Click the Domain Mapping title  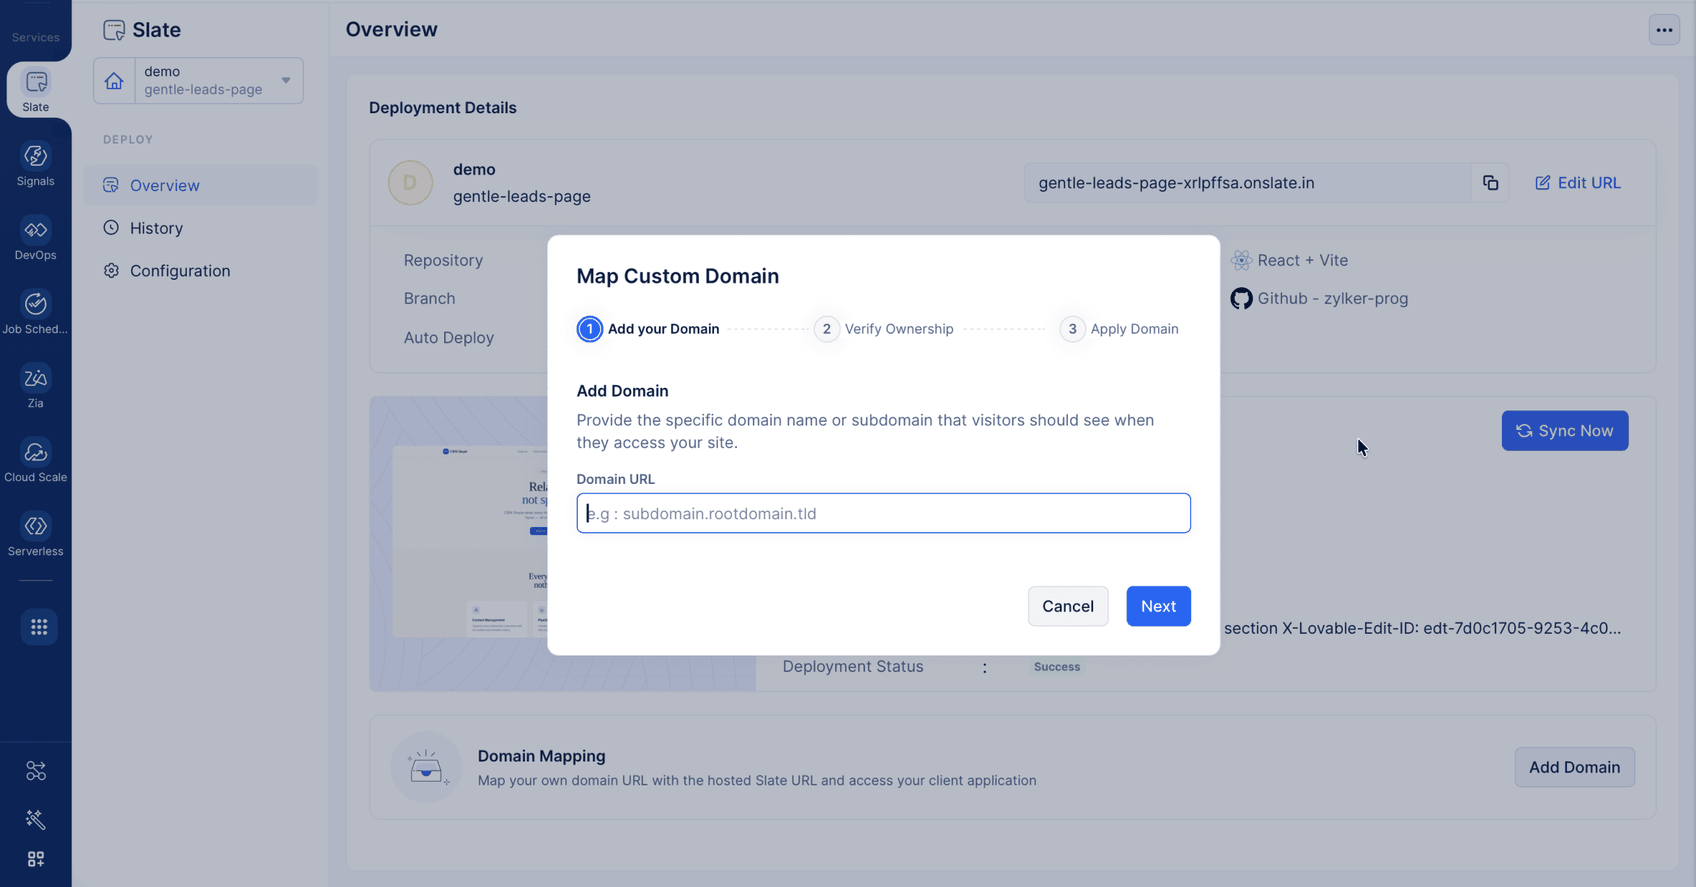542,756
